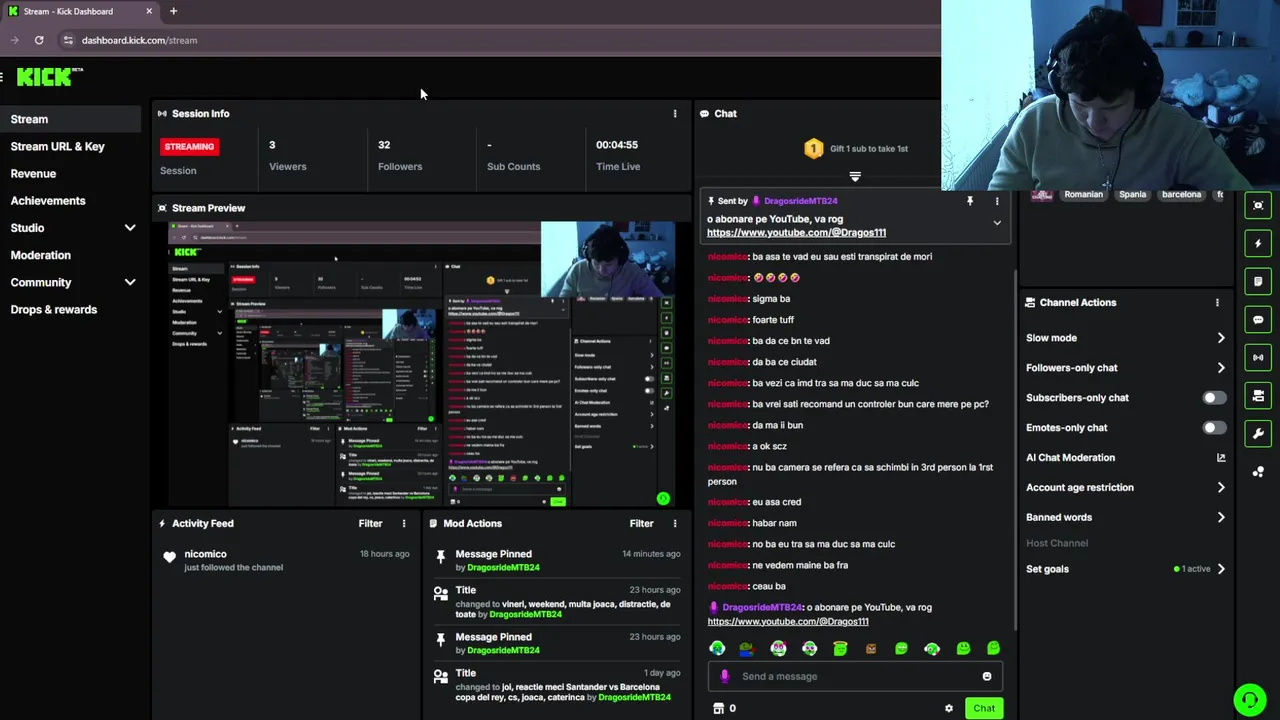Expand Account age restriction settings
1280x720 pixels.
click(1220, 487)
